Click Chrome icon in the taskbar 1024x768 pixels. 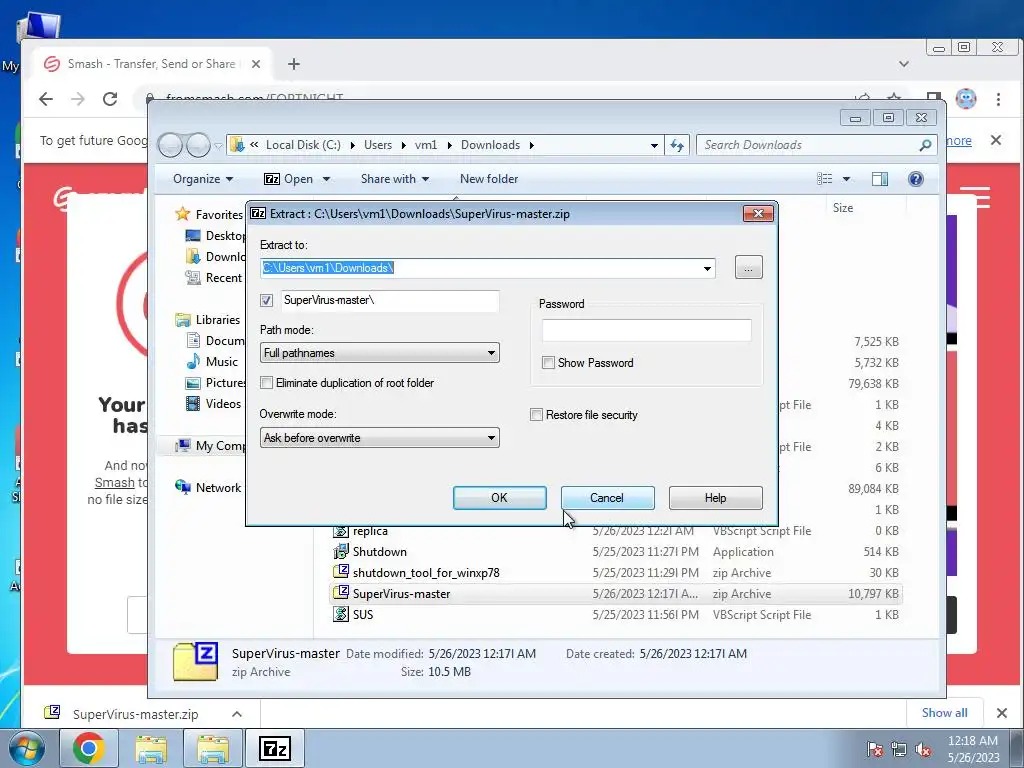(88, 748)
